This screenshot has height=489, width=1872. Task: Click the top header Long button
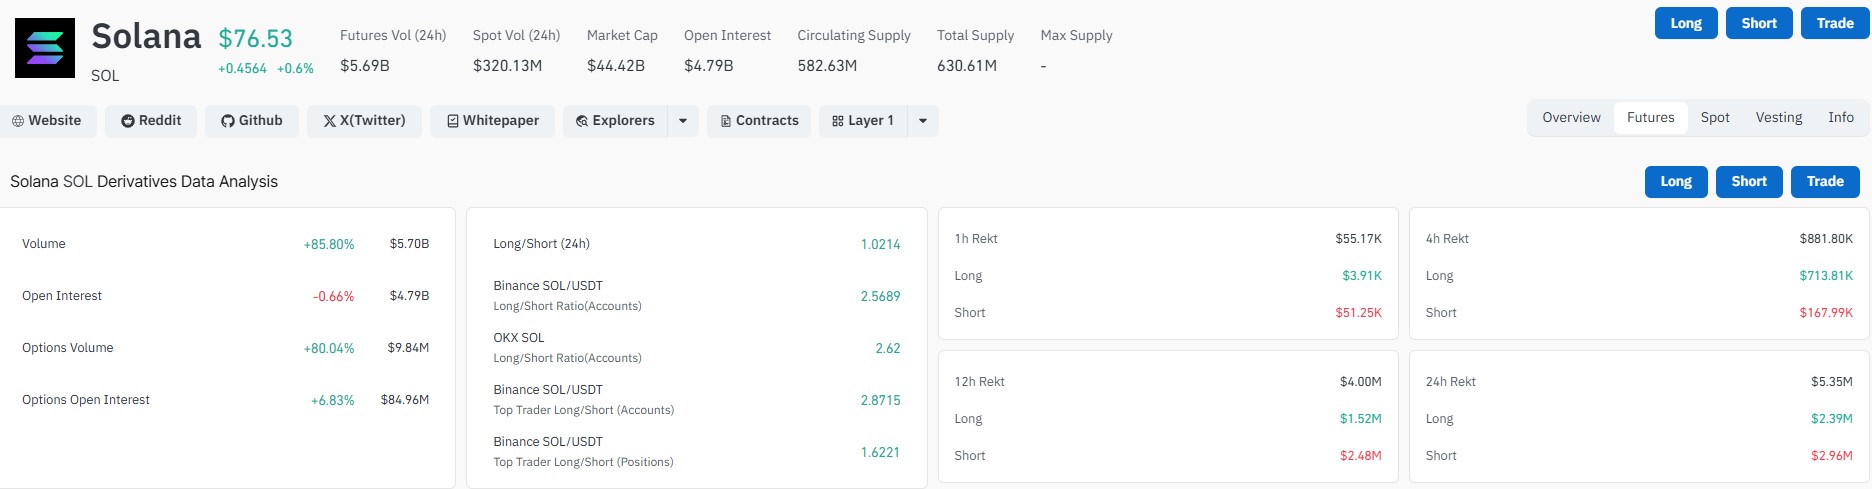click(x=1686, y=23)
